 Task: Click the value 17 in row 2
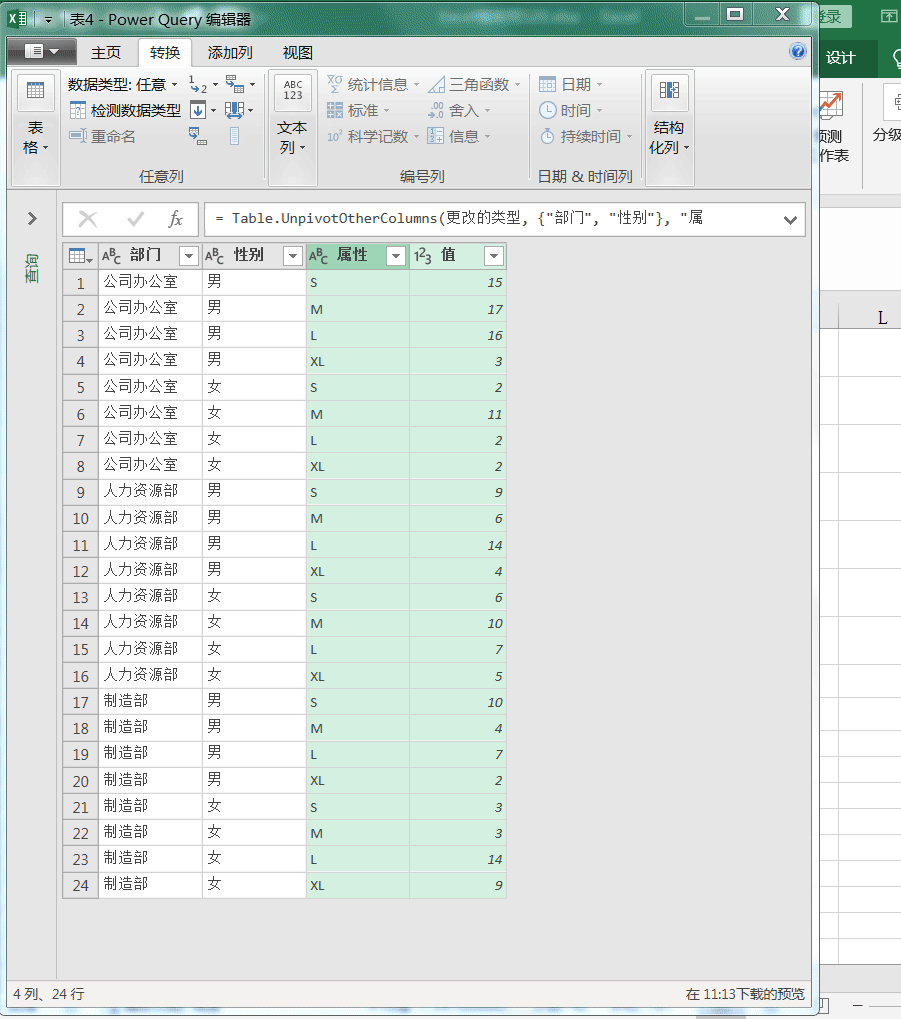[458, 309]
